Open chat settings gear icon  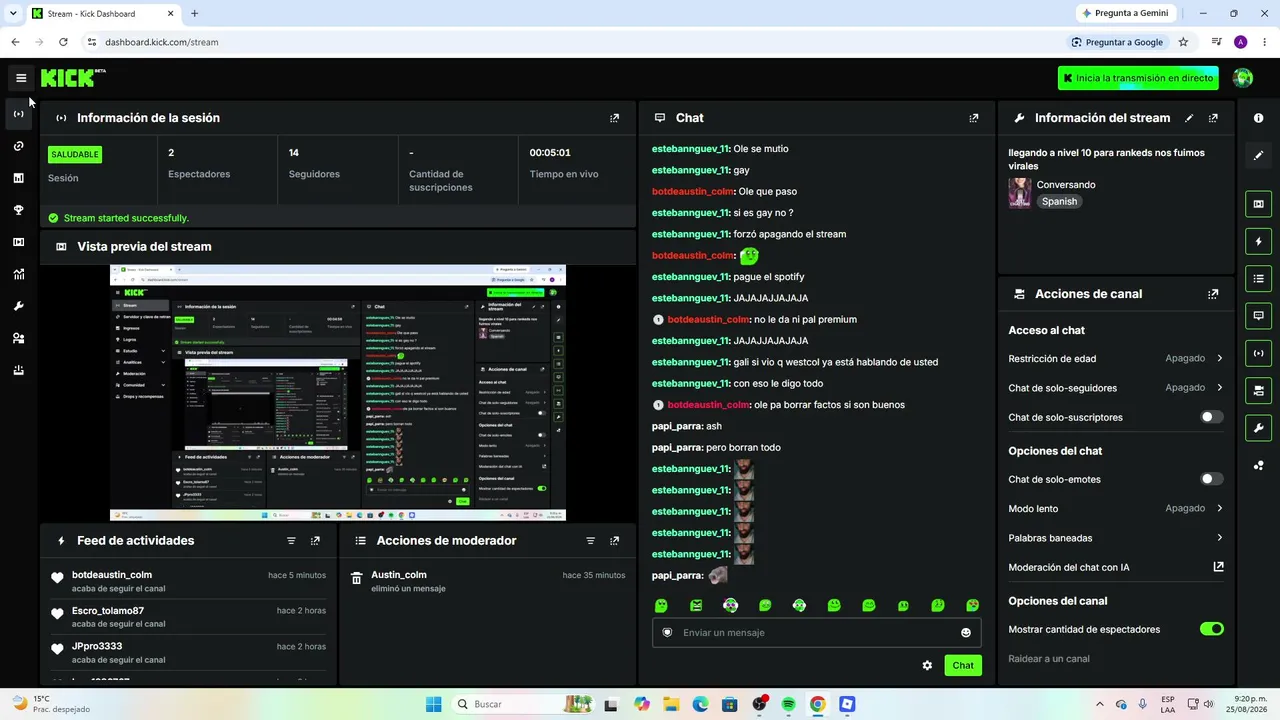click(927, 665)
